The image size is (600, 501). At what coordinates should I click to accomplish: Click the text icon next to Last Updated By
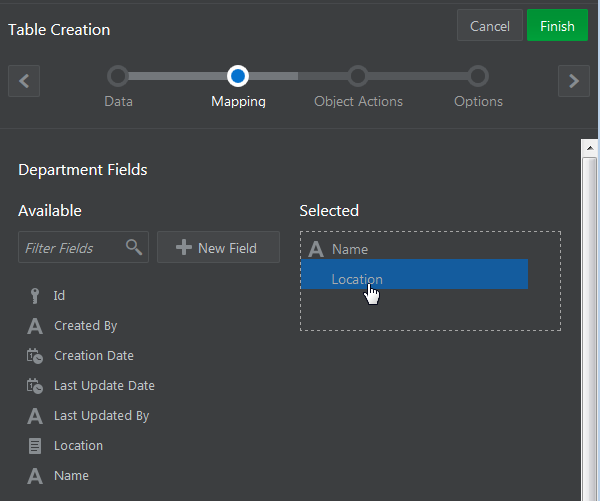[x=34, y=416]
